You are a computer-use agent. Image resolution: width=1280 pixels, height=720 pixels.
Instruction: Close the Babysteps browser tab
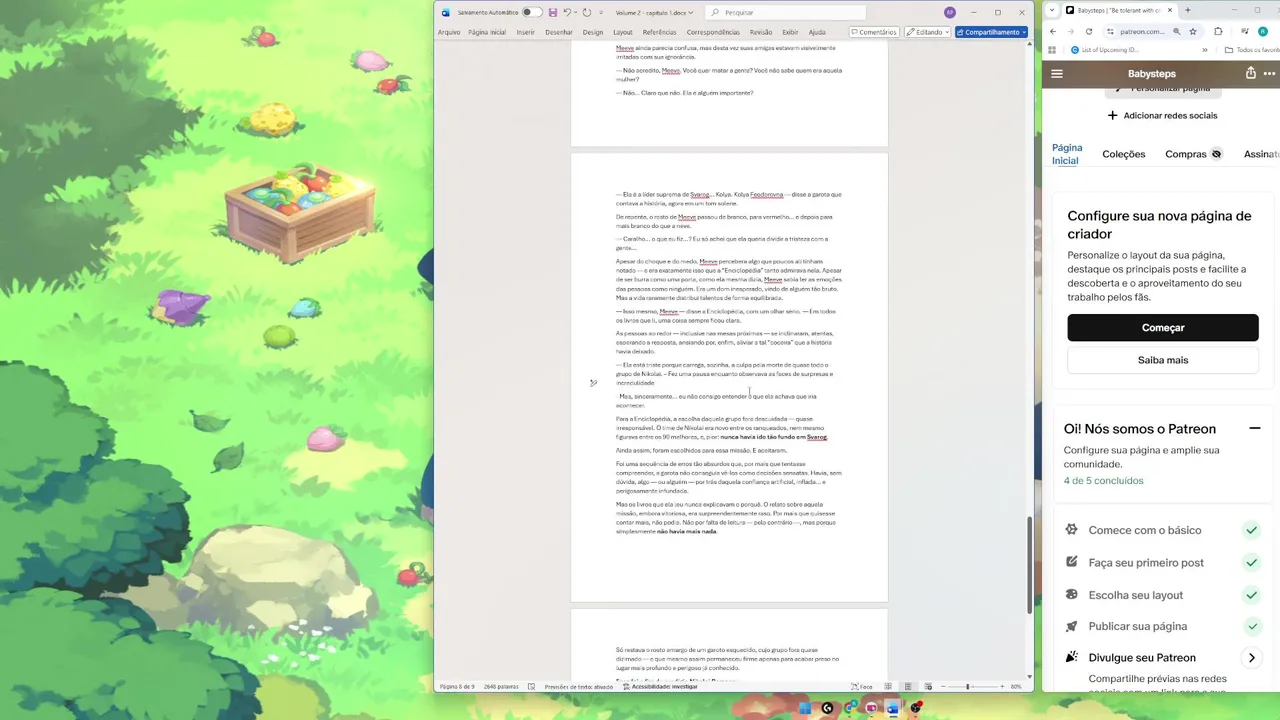pos(1171,10)
